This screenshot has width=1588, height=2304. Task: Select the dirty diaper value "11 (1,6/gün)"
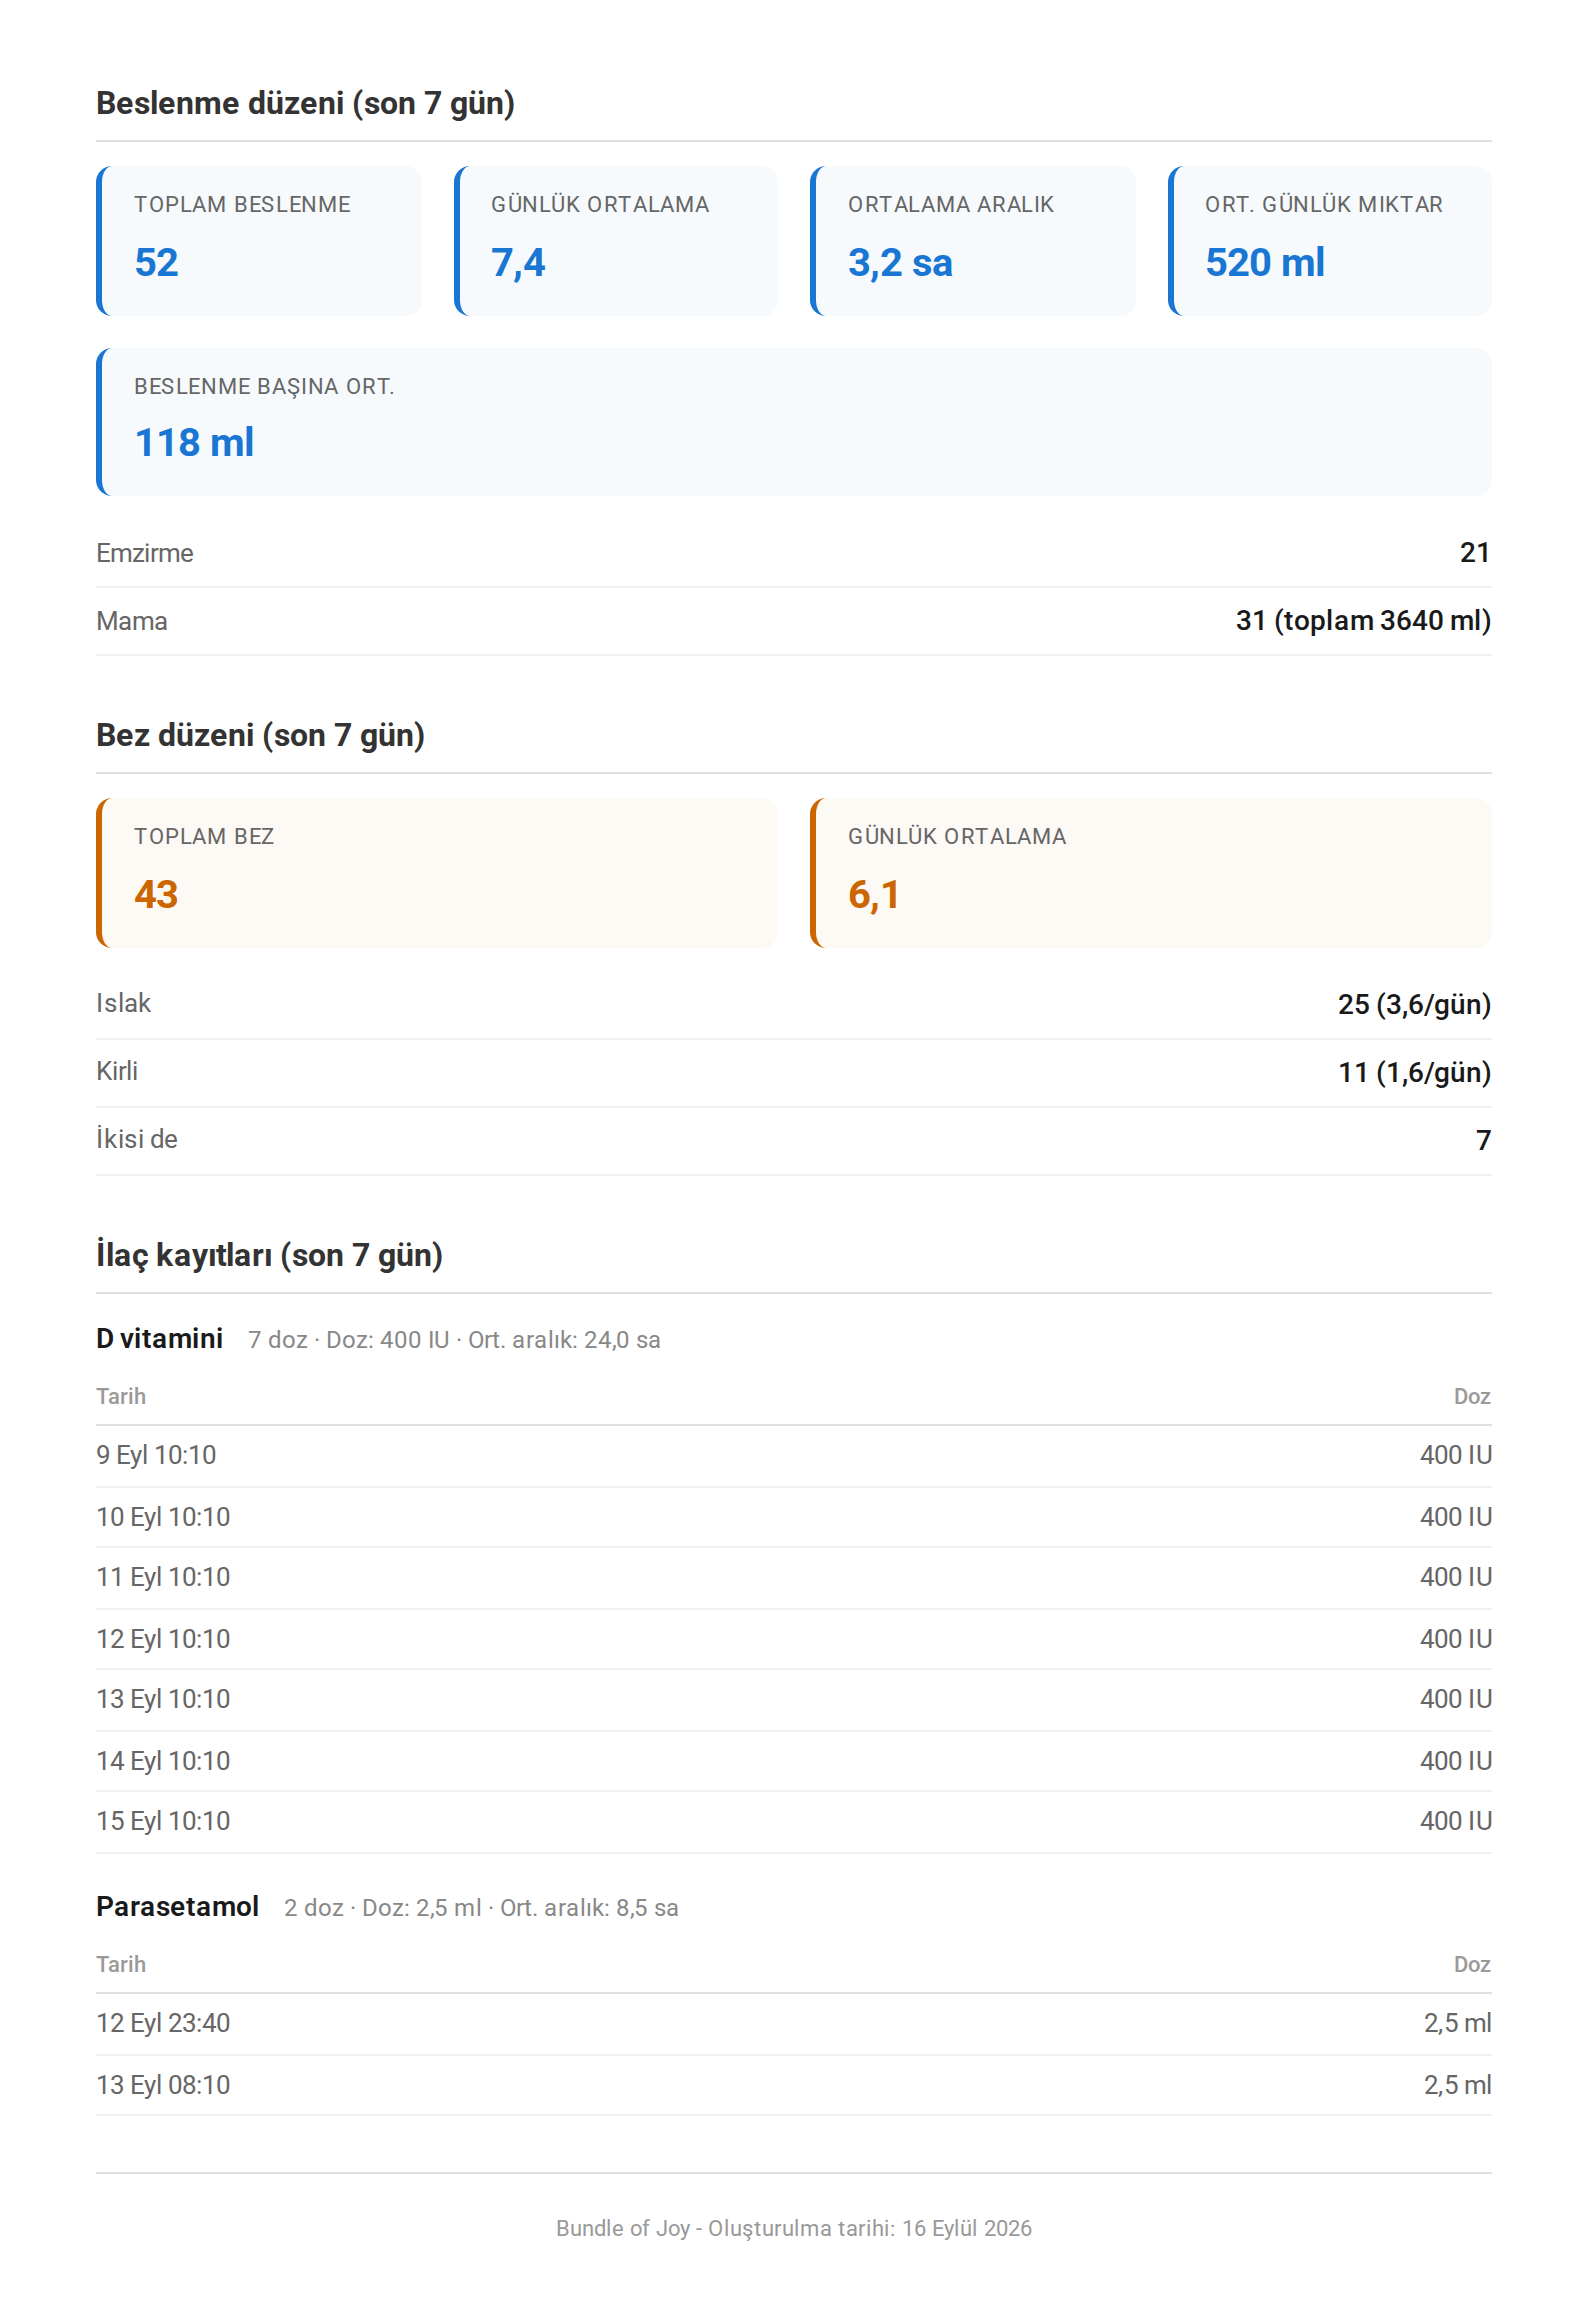click(x=1415, y=1072)
